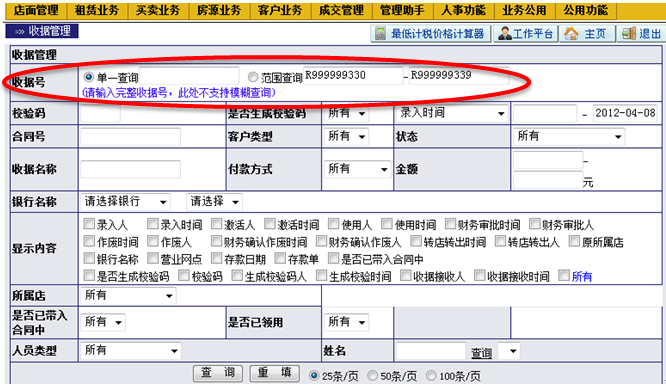Click the 合同号 input field
The height and width of the screenshot is (385, 666).
pos(130,137)
